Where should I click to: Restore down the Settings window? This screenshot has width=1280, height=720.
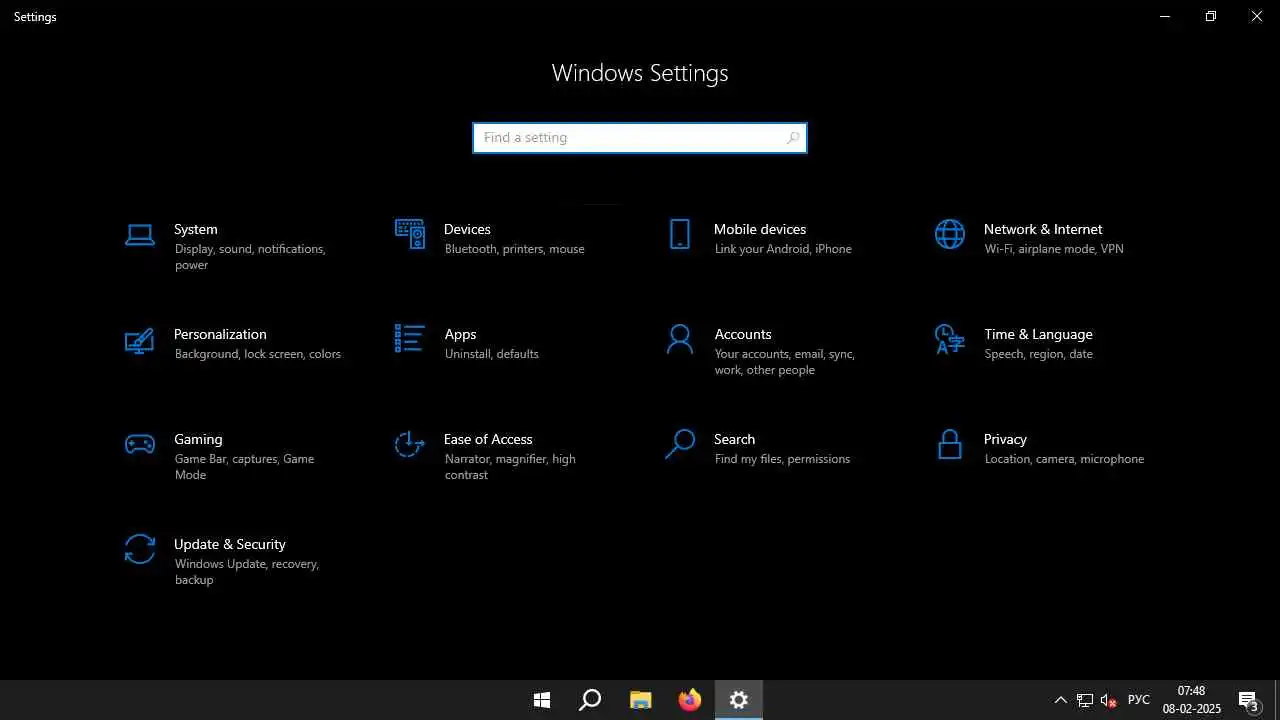[1211, 16]
